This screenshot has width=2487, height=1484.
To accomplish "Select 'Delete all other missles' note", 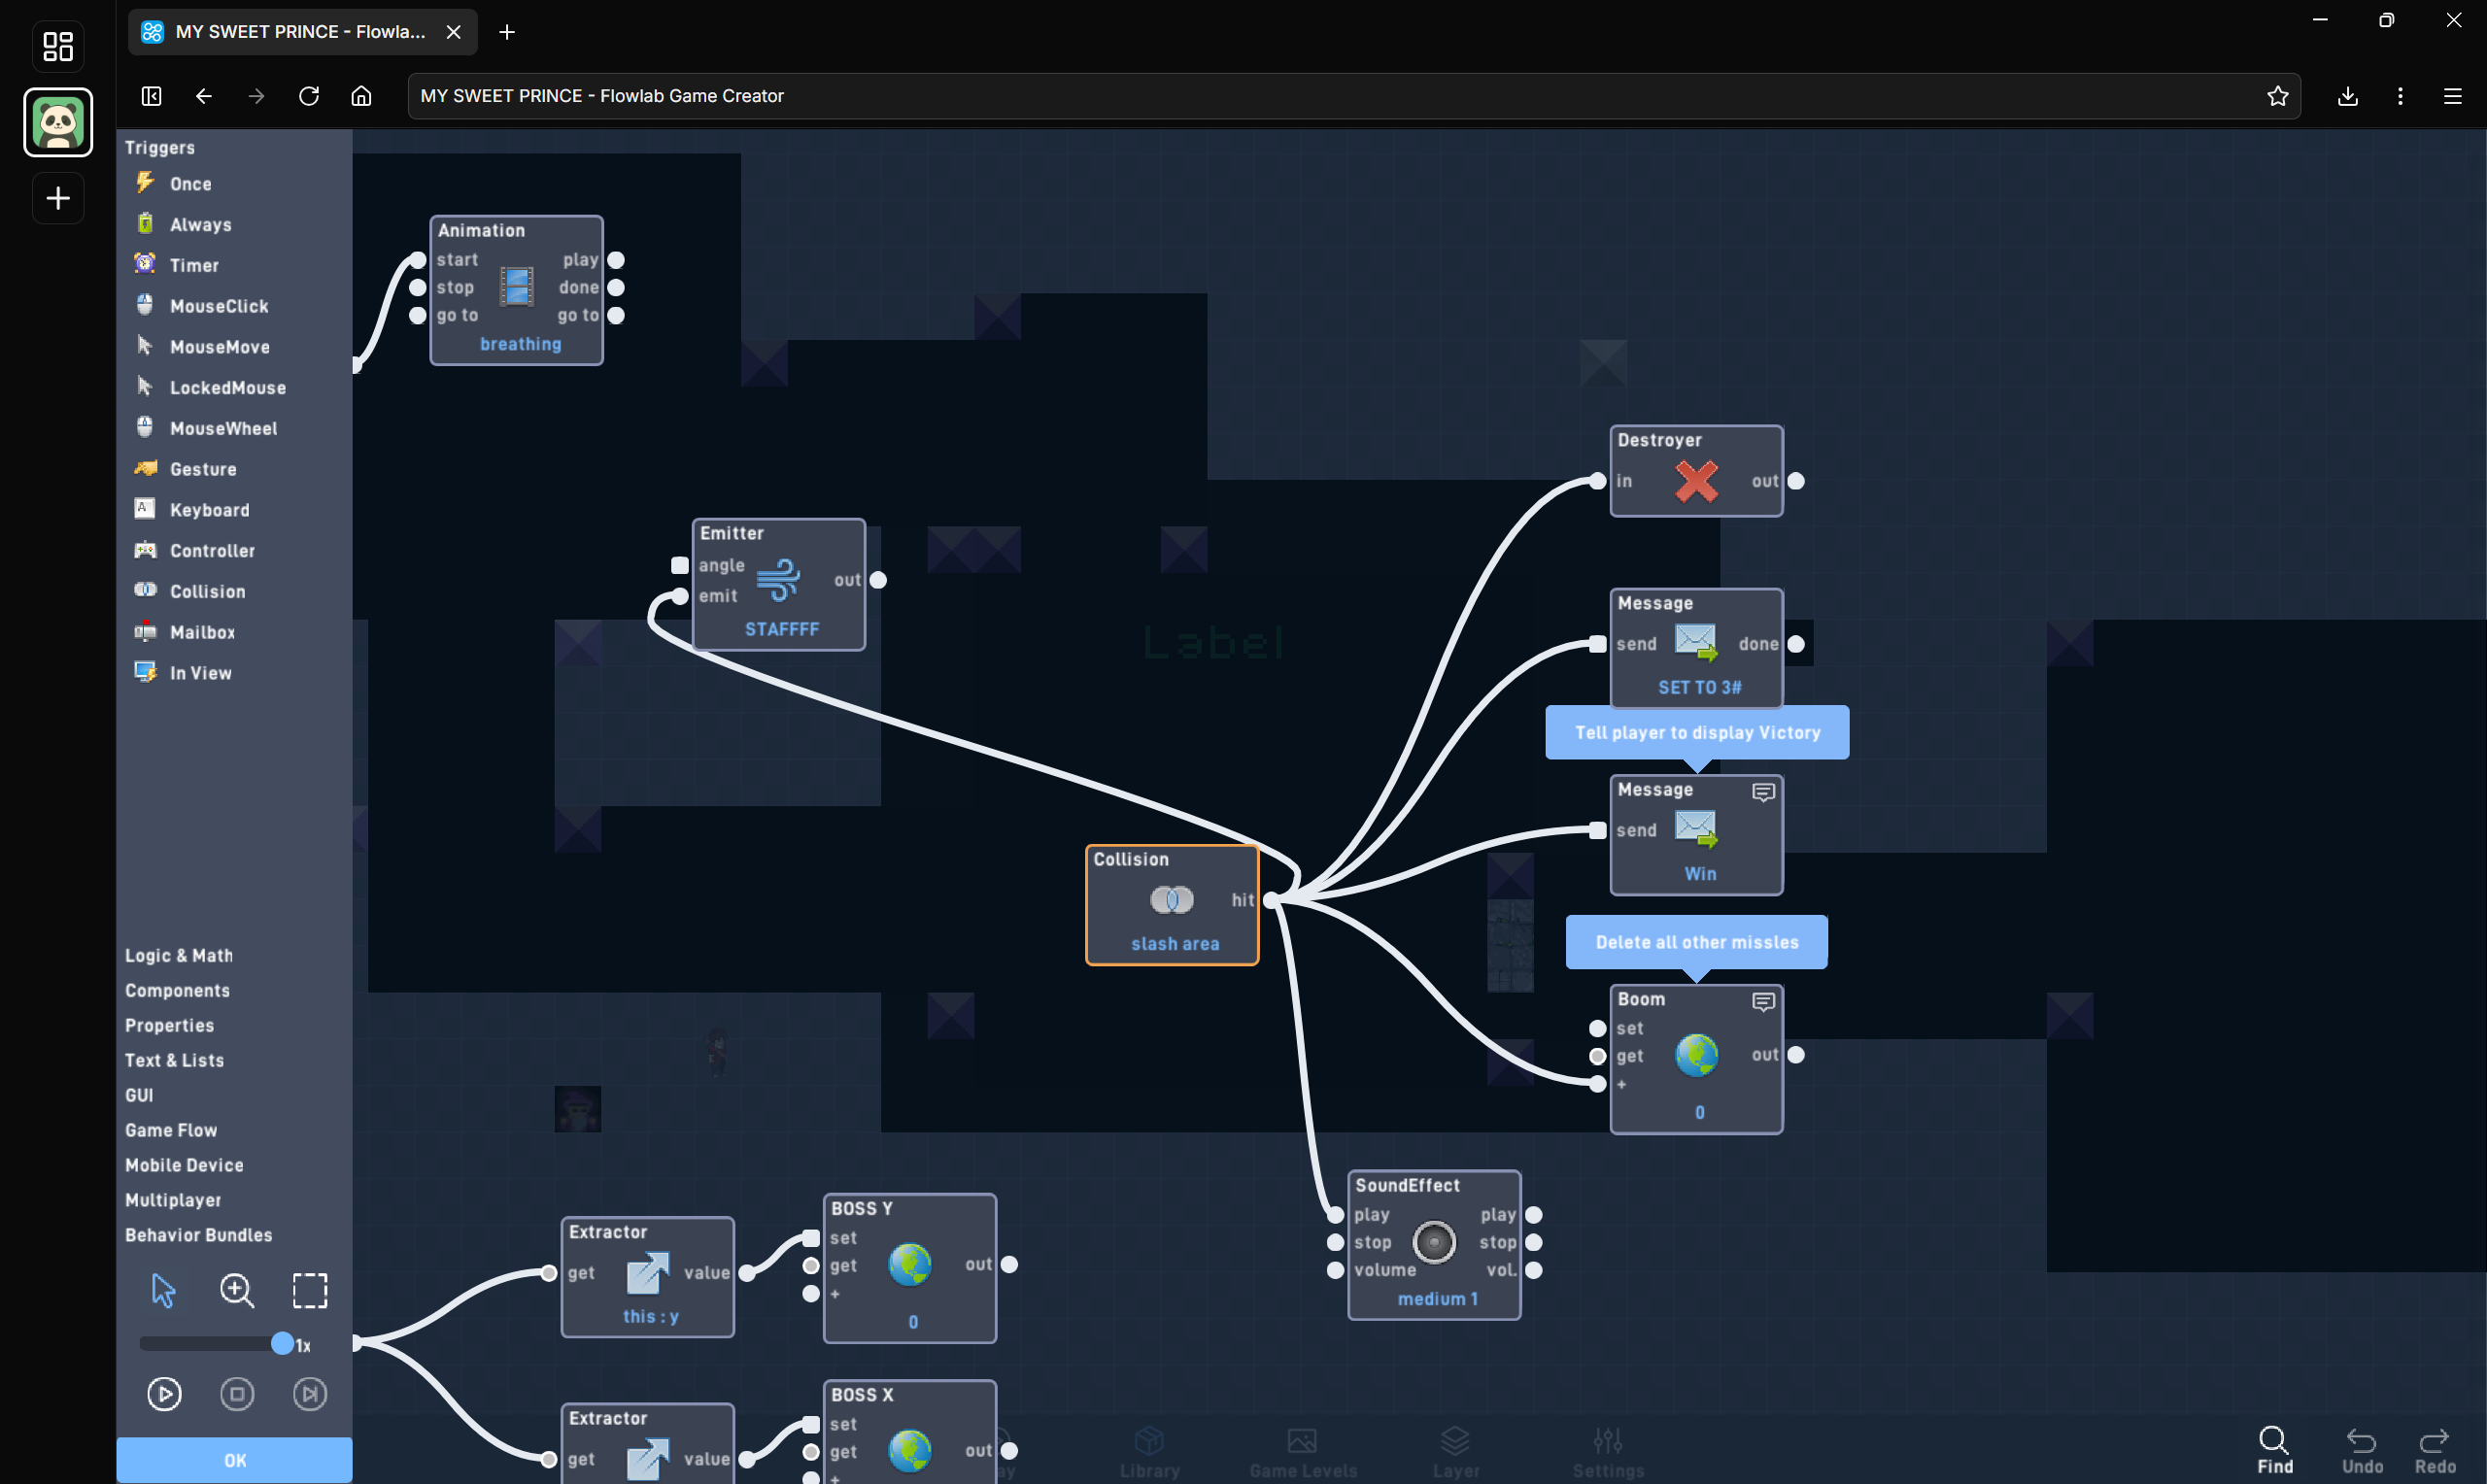I will 1697,942.
